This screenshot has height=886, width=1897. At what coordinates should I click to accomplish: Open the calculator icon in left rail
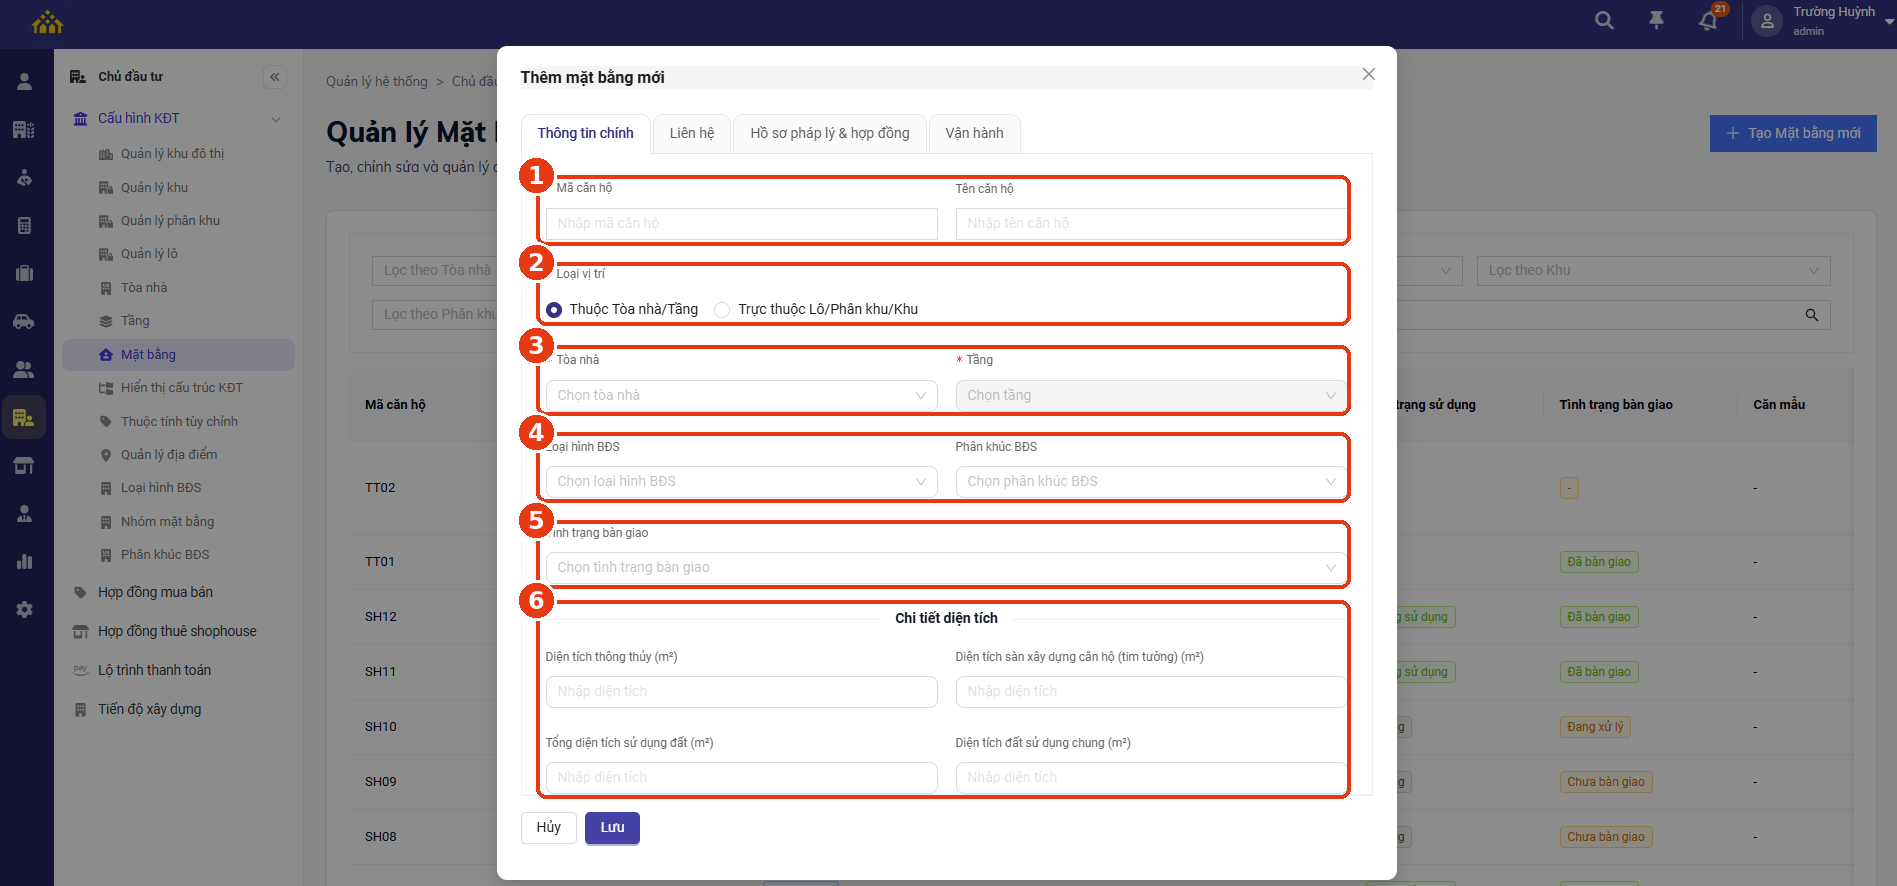pyautogui.click(x=24, y=226)
